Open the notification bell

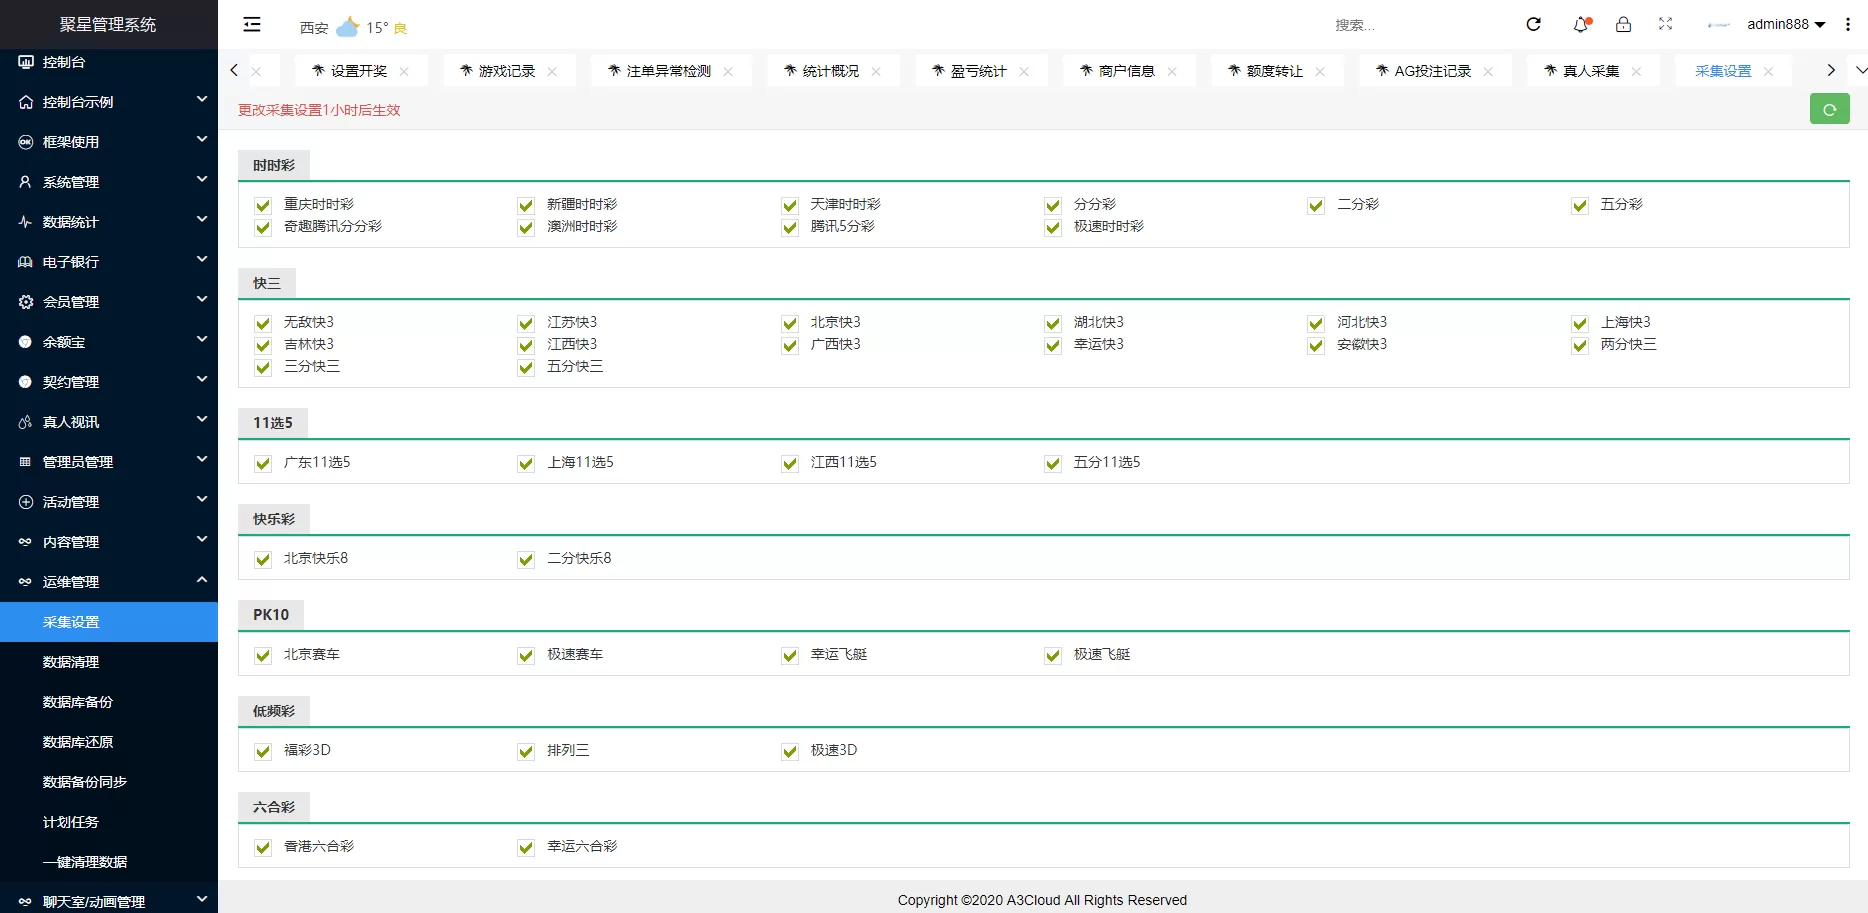tap(1580, 25)
